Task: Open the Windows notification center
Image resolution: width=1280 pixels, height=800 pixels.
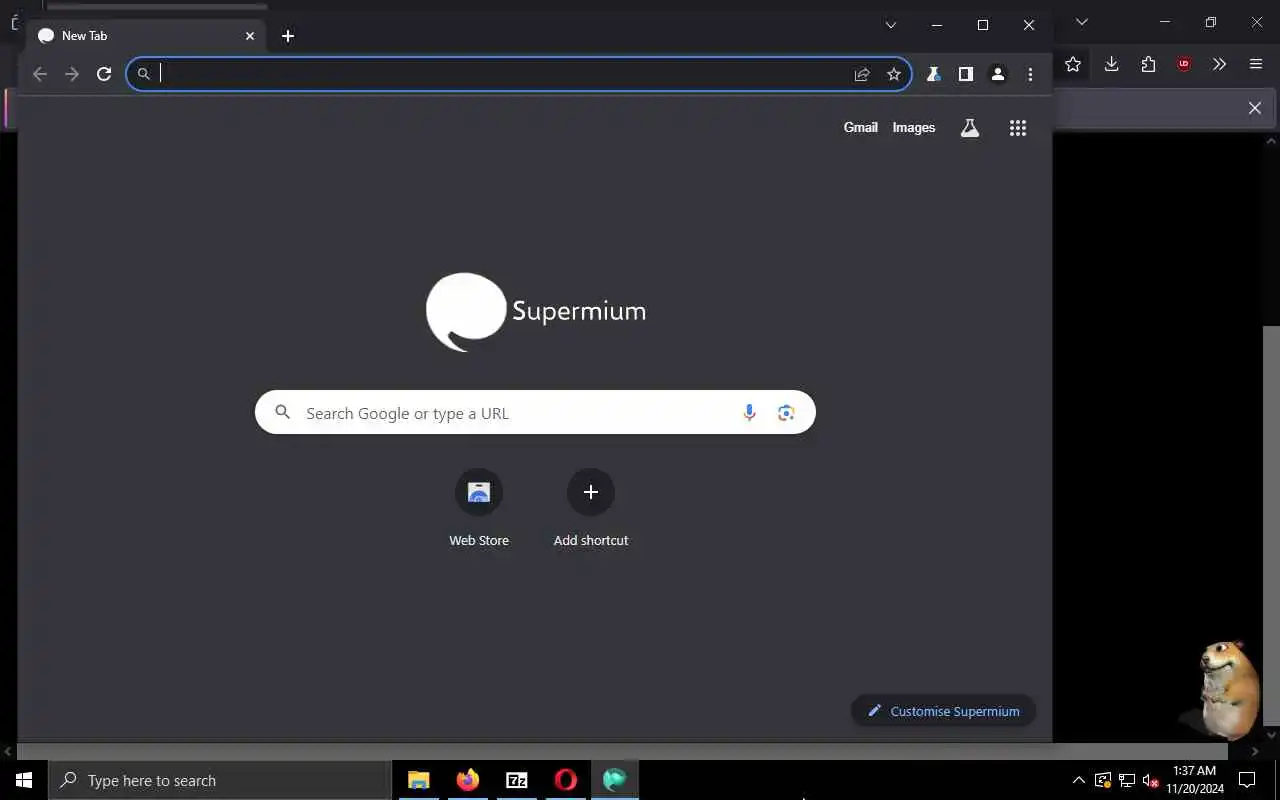Action: point(1247,780)
